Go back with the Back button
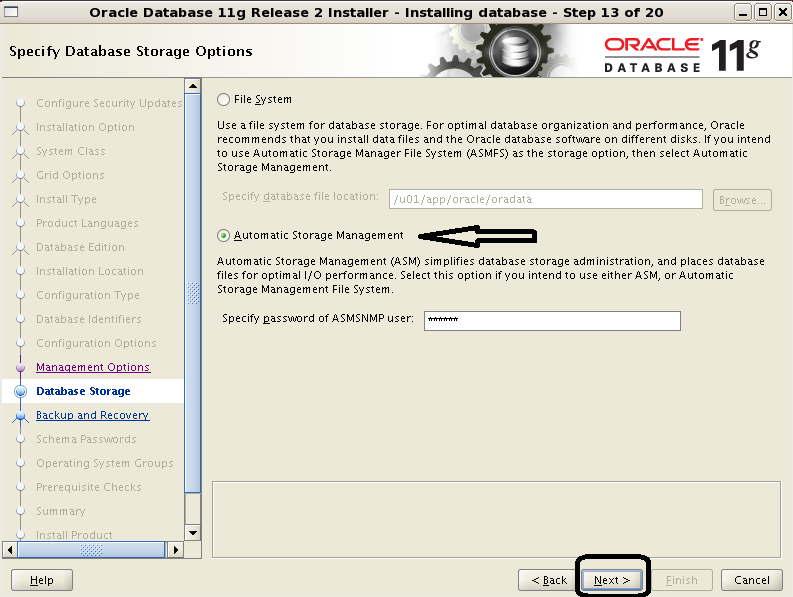793x597 pixels. pyautogui.click(x=548, y=580)
